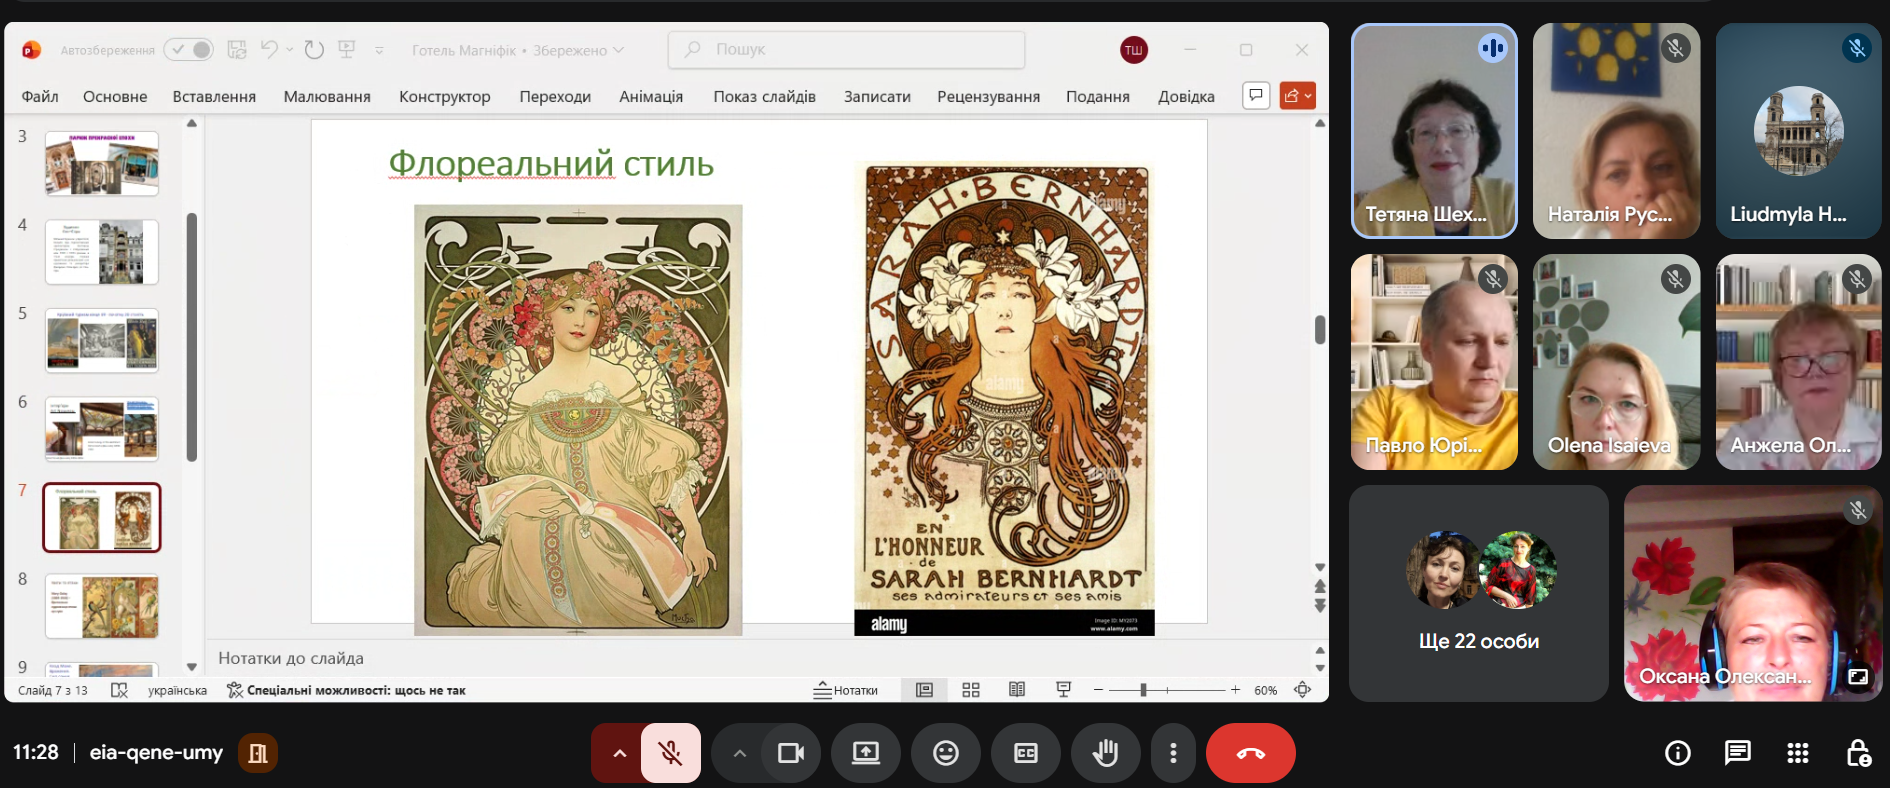Viewport: 1890px width, 788px height.
Task: Click the red Share button
Action: pyautogui.click(x=1297, y=95)
